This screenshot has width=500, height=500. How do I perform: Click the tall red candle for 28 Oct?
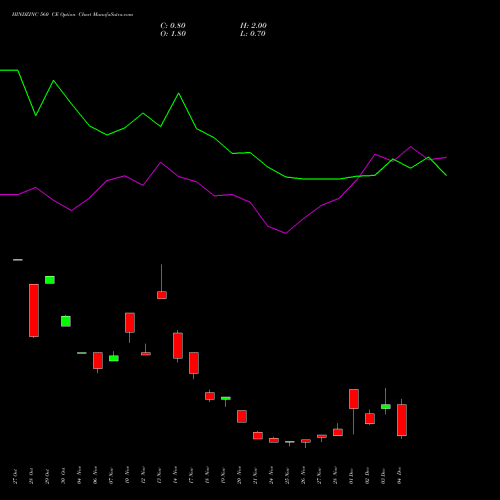tap(34, 310)
